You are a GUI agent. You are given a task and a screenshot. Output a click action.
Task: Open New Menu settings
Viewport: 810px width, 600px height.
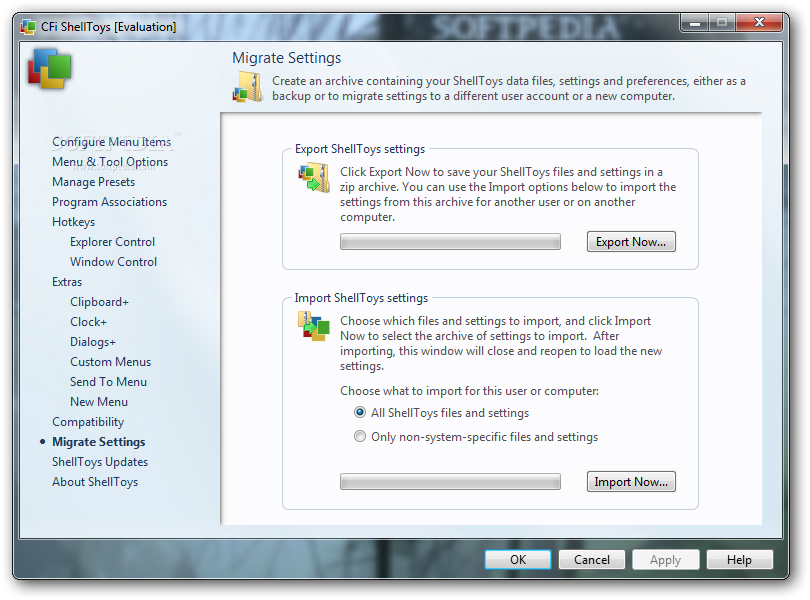pos(99,402)
